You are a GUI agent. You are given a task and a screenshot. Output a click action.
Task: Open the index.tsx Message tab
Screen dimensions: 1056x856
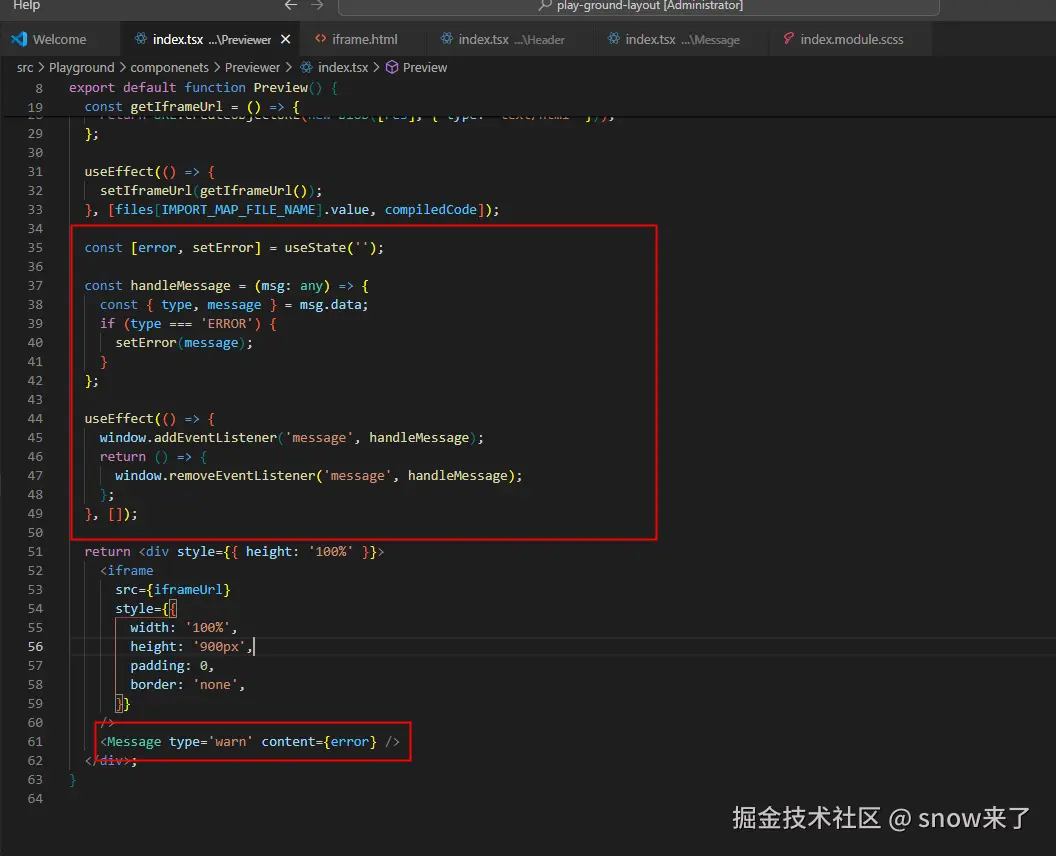click(682, 40)
